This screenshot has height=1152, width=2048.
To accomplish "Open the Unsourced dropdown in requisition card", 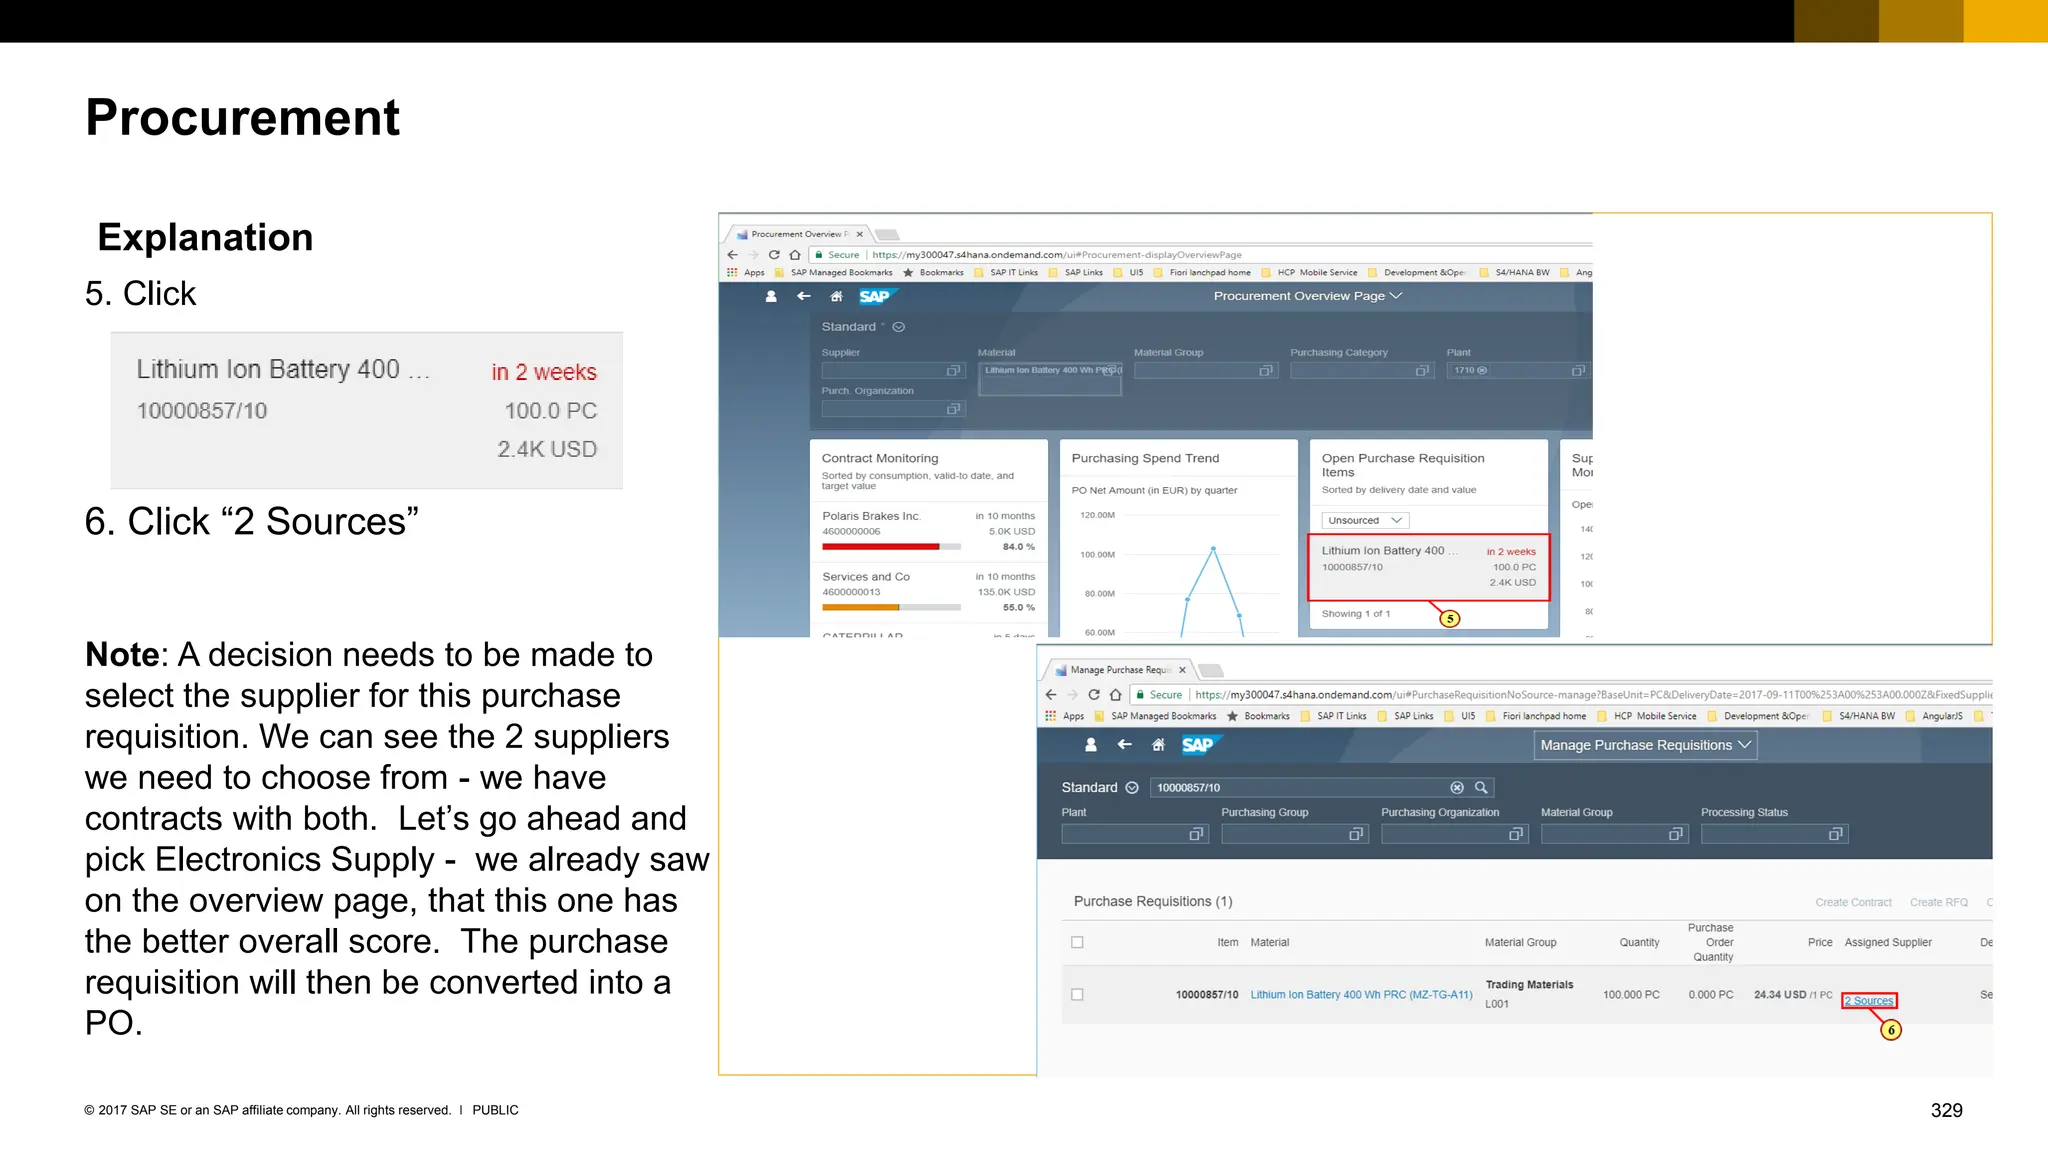I will (x=1365, y=520).
